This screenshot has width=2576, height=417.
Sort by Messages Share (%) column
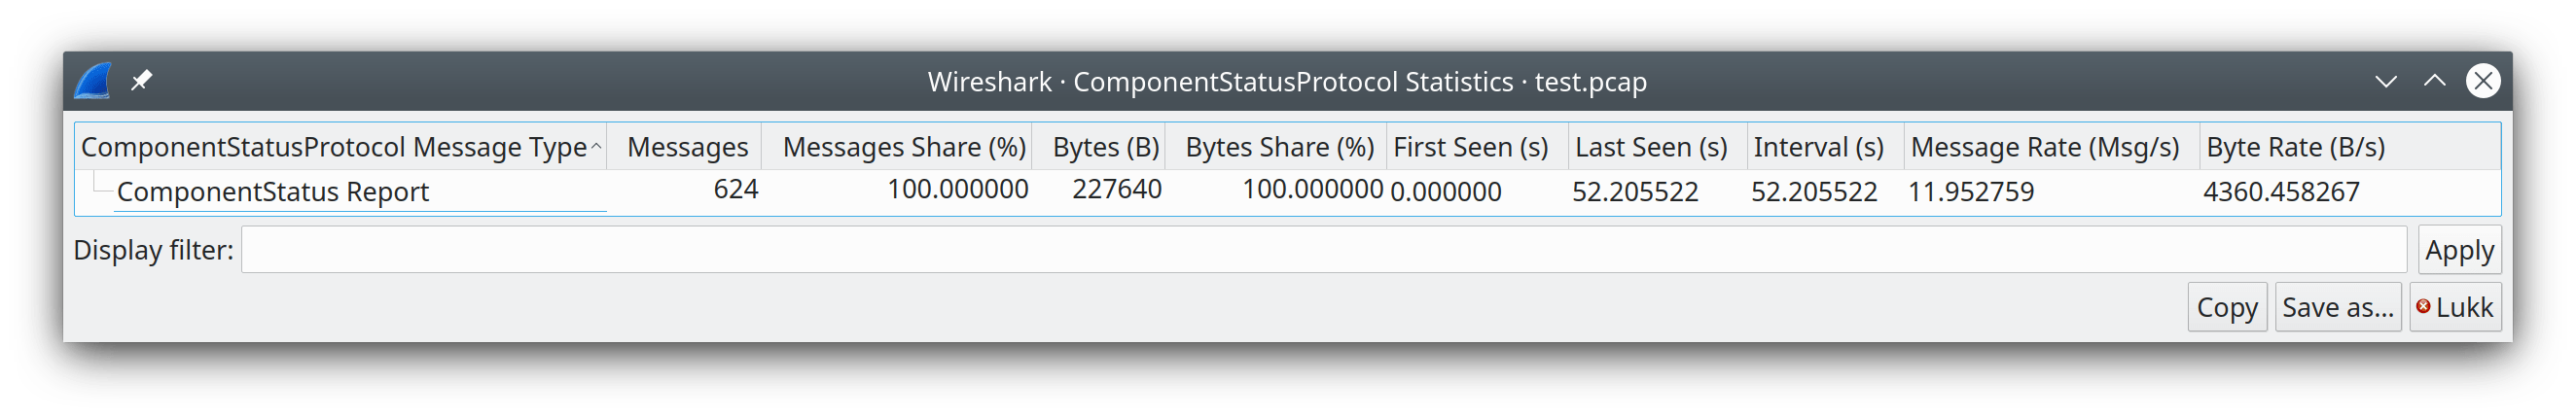tap(903, 147)
